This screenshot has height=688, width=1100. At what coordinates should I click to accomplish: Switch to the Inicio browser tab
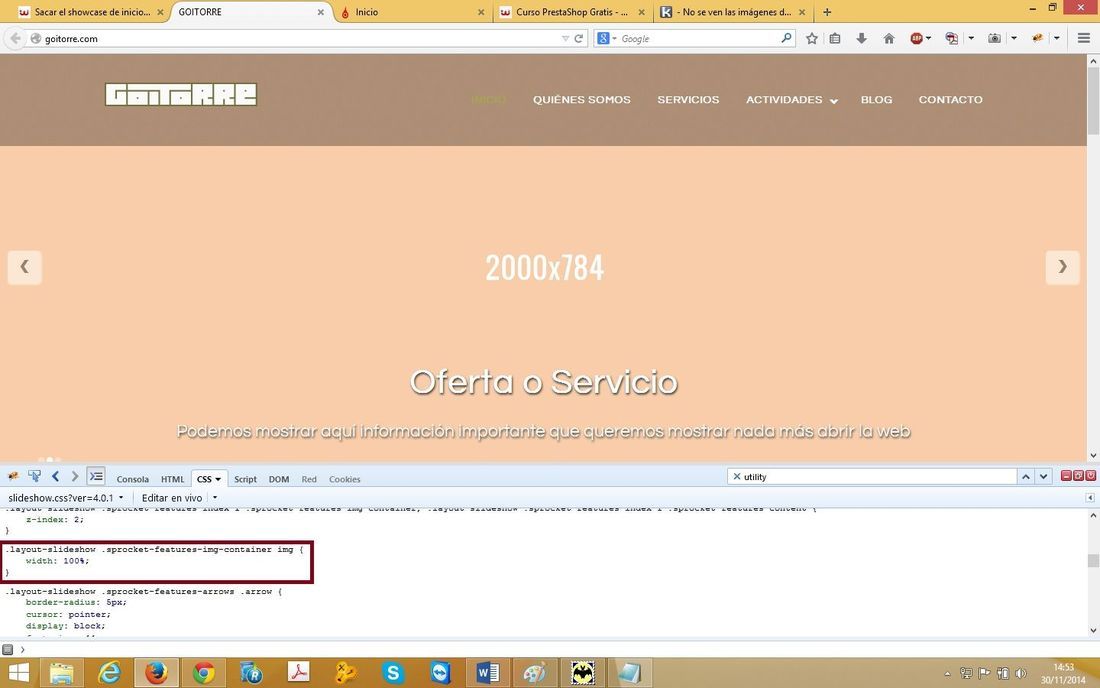click(x=413, y=12)
